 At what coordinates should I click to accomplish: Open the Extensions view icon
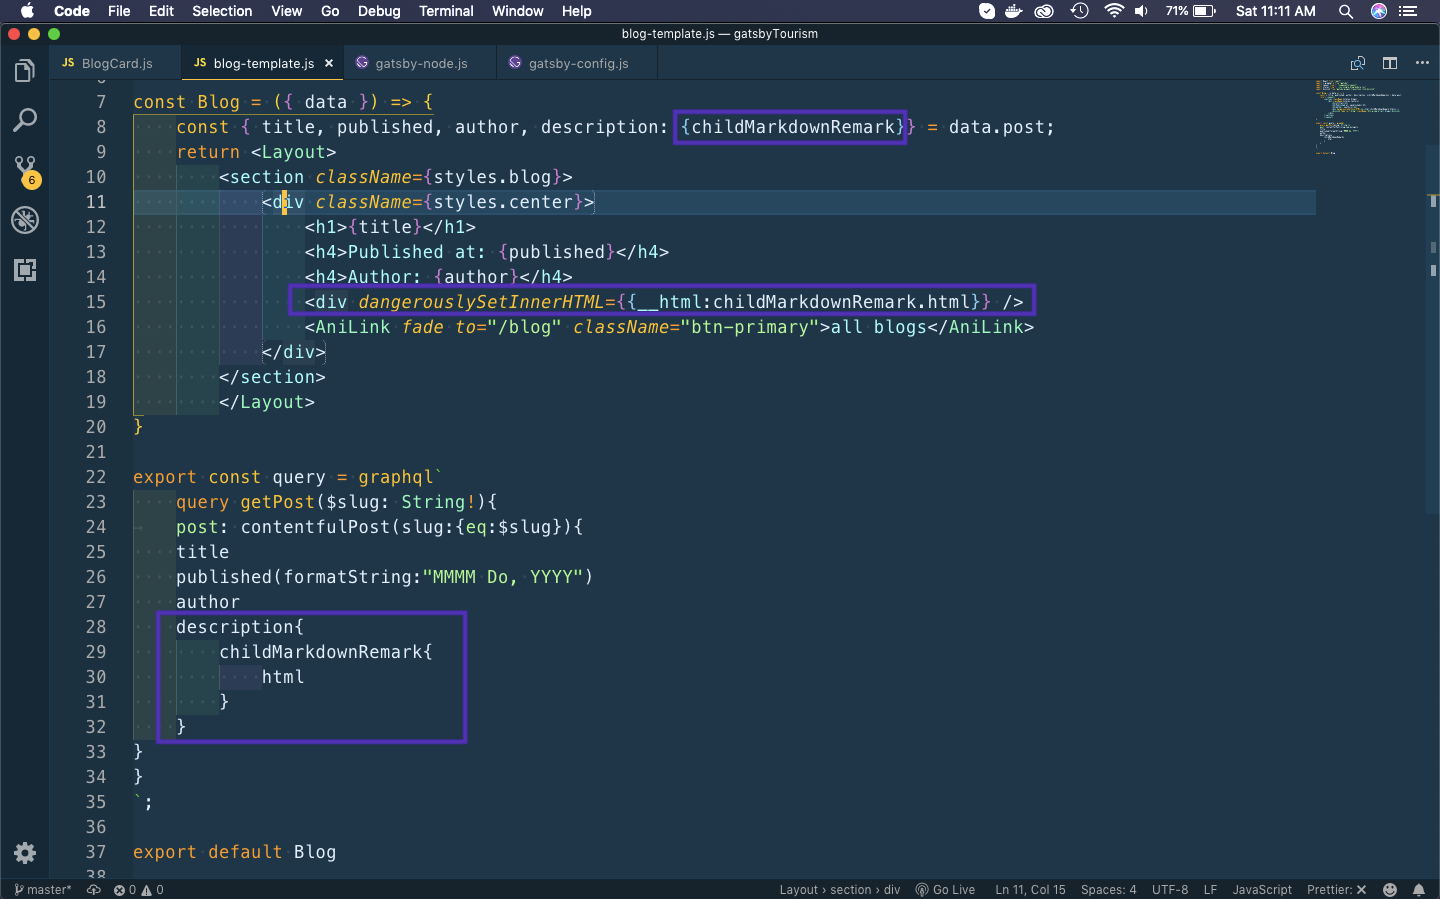(25, 270)
